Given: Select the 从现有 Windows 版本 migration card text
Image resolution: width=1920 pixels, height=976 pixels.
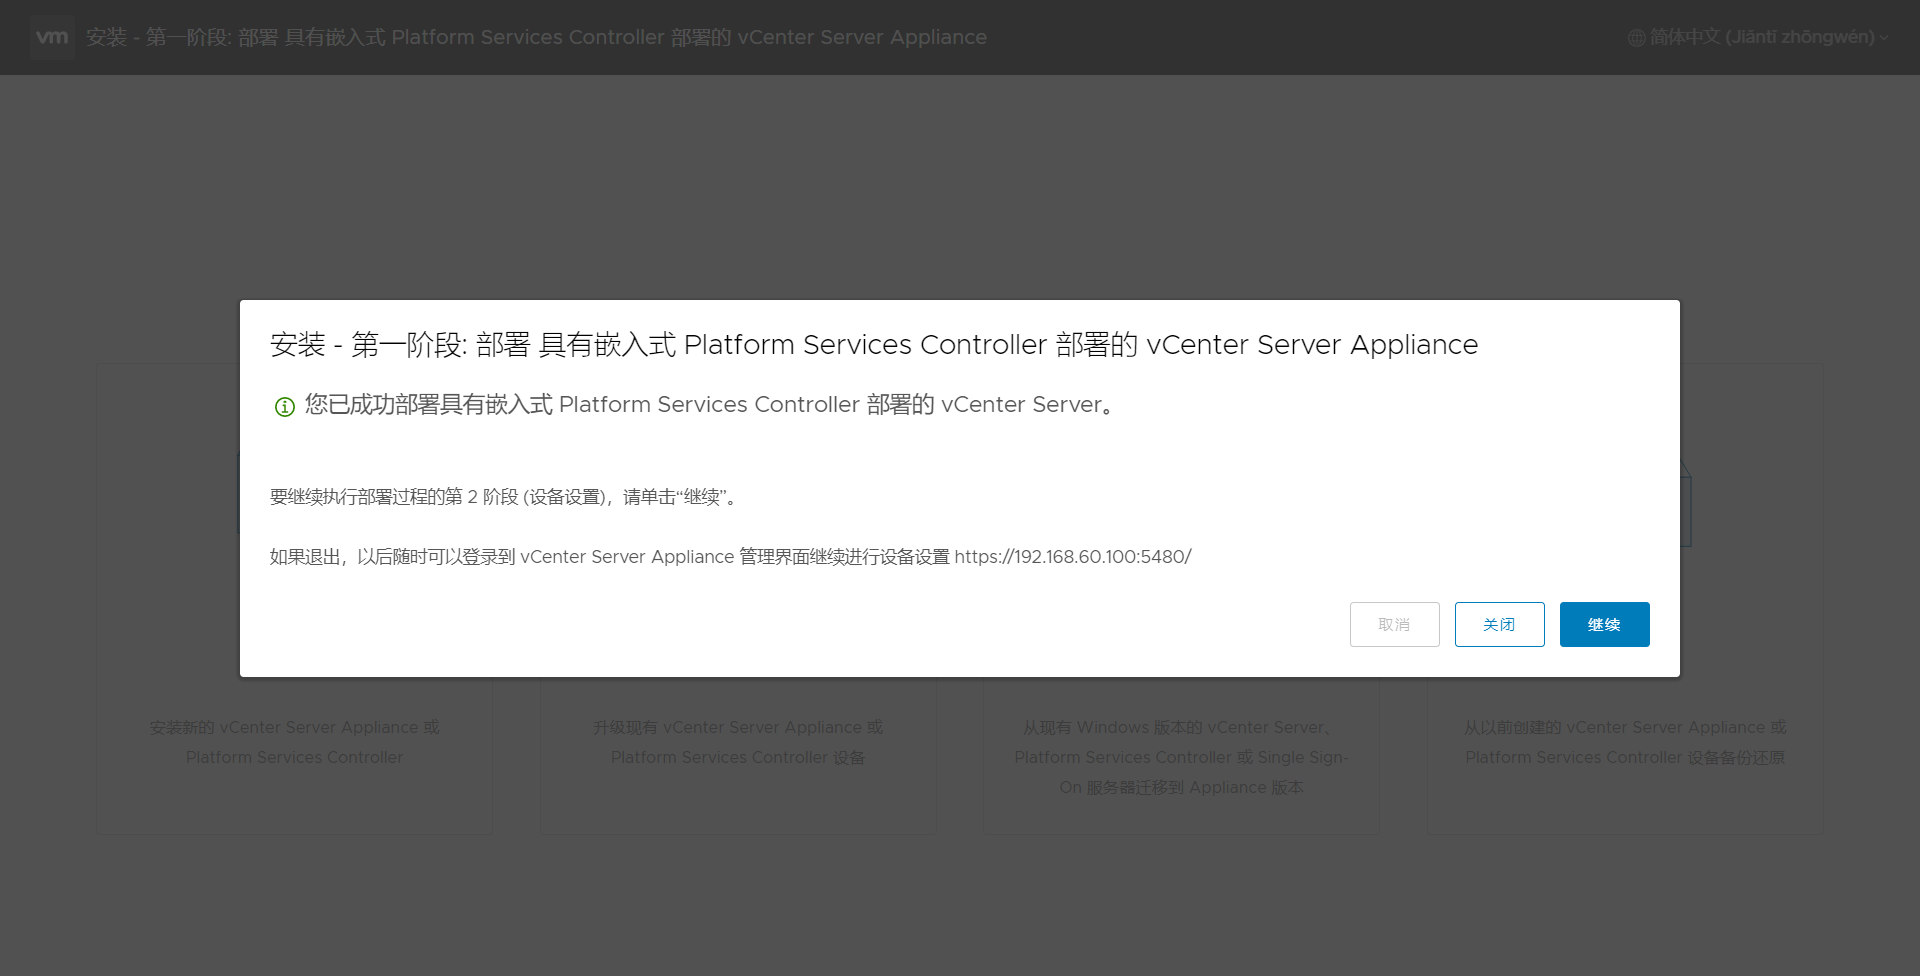Looking at the screenshot, I should coord(1181,757).
